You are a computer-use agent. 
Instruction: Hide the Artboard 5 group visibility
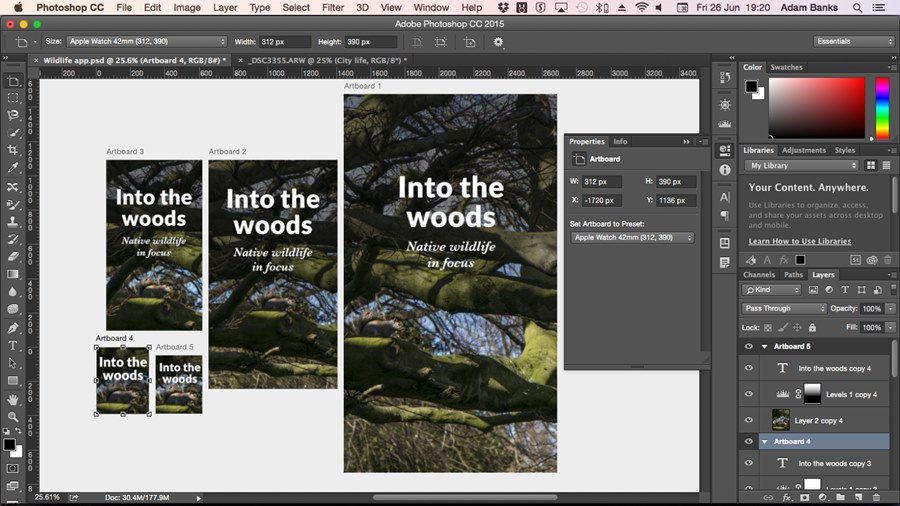click(748, 346)
